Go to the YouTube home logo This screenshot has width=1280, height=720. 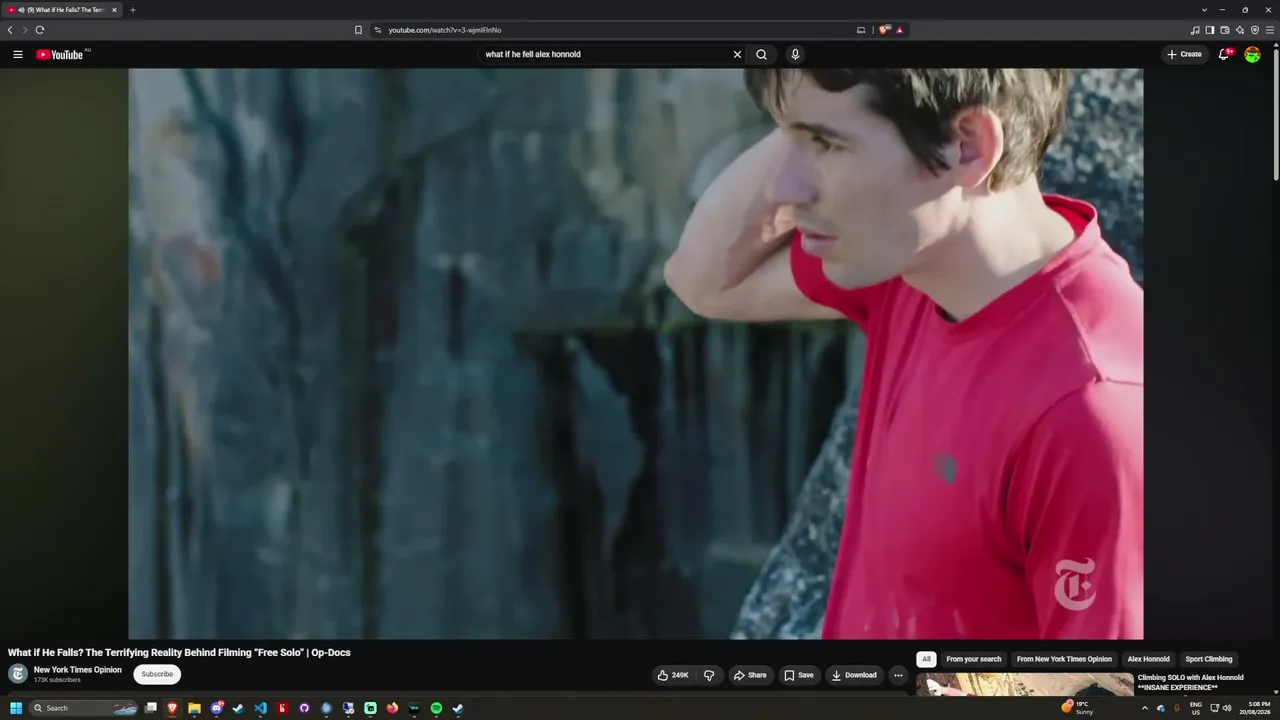coord(60,54)
